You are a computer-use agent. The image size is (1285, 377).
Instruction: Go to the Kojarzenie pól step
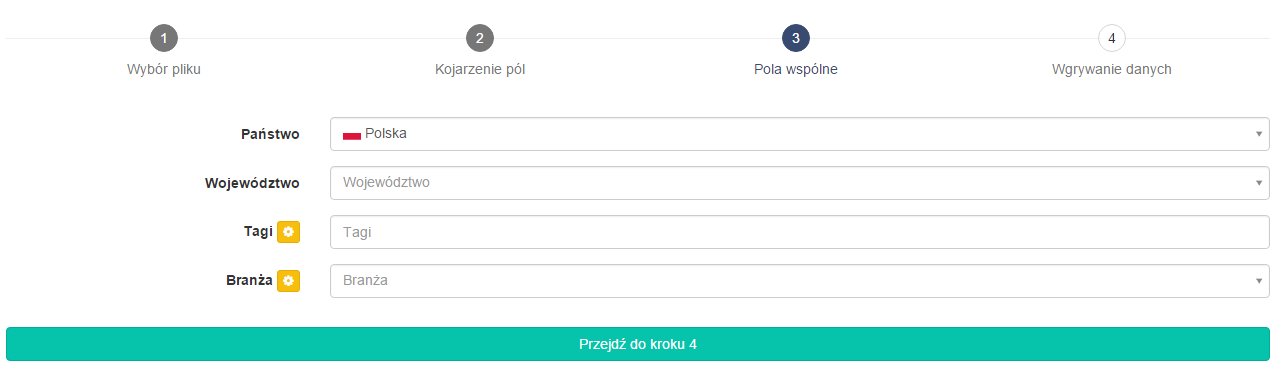pos(480,69)
